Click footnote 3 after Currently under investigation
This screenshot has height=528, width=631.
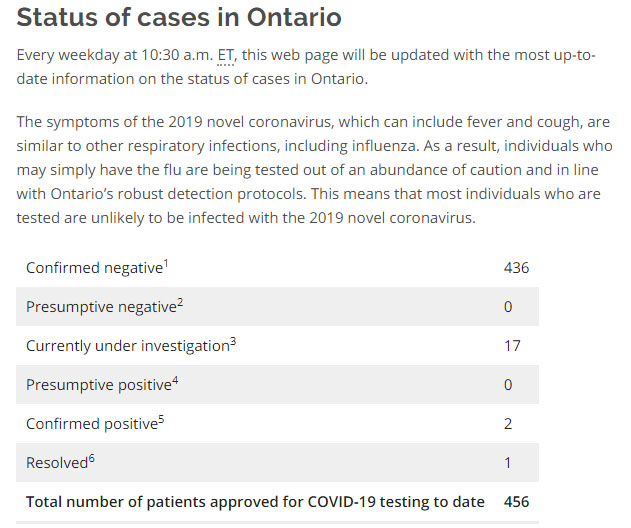[233, 342]
